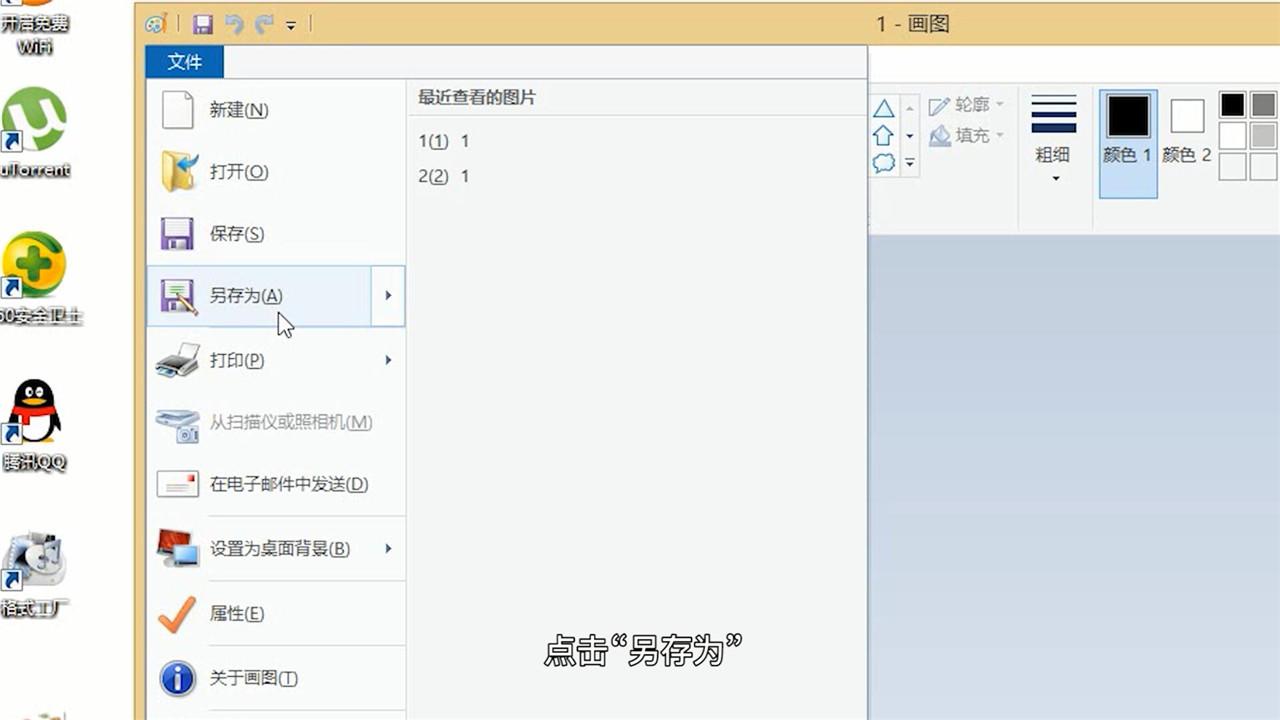Image resolution: width=1280 pixels, height=720 pixels.
Task: Click the printer icon for 打印
Action: (x=178, y=360)
